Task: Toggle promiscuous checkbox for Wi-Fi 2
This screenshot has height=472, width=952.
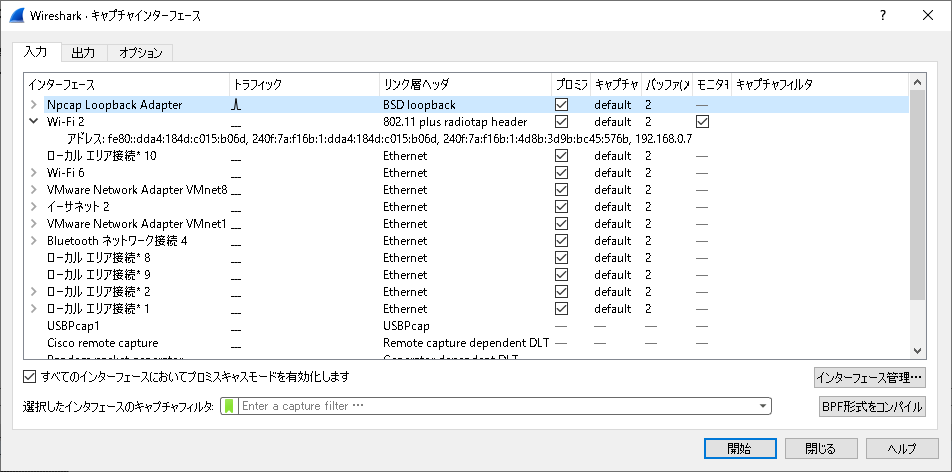Action: 562,121
